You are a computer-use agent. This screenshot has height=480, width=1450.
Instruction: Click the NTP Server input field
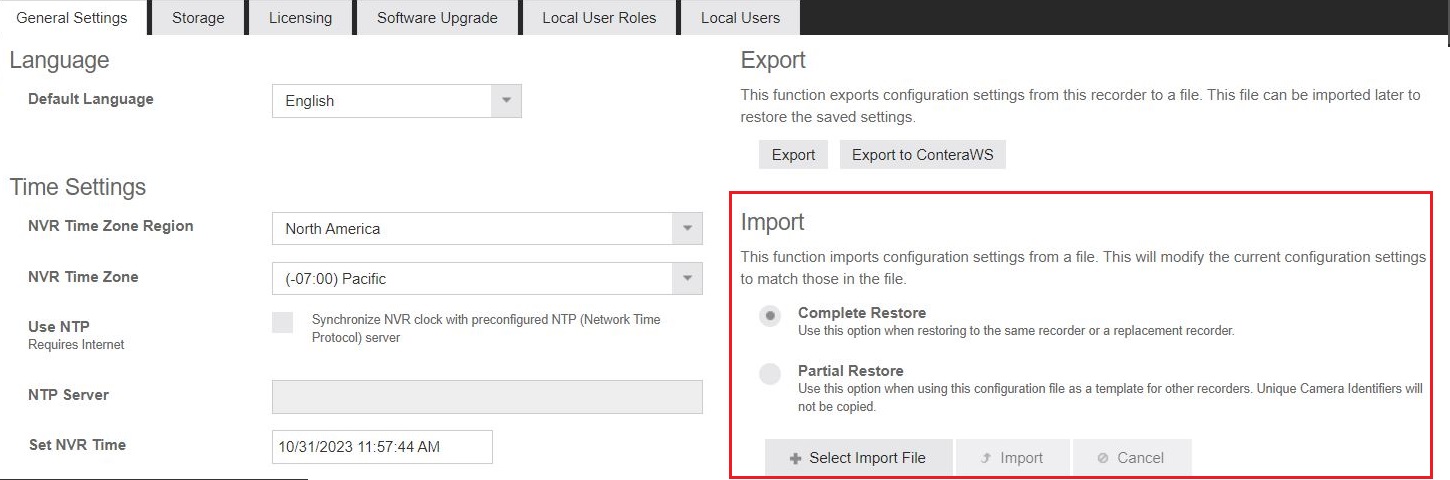pyautogui.click(x=487, y=397)
